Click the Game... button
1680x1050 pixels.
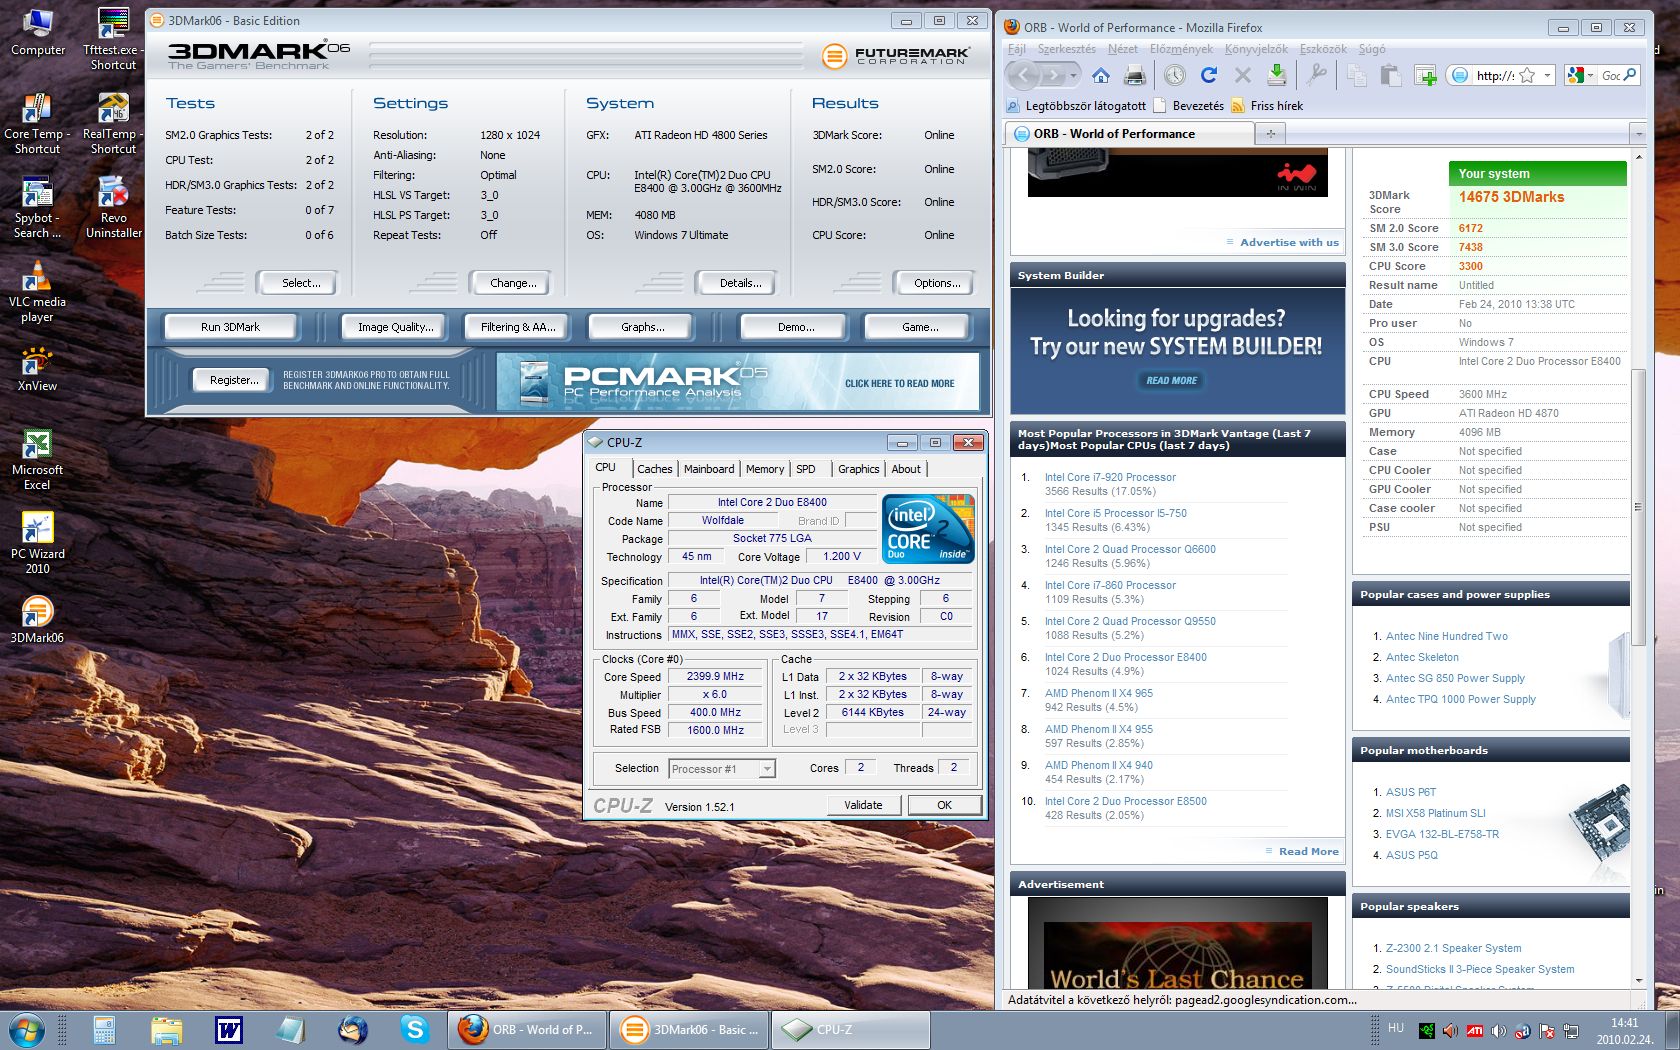point(918,327)
